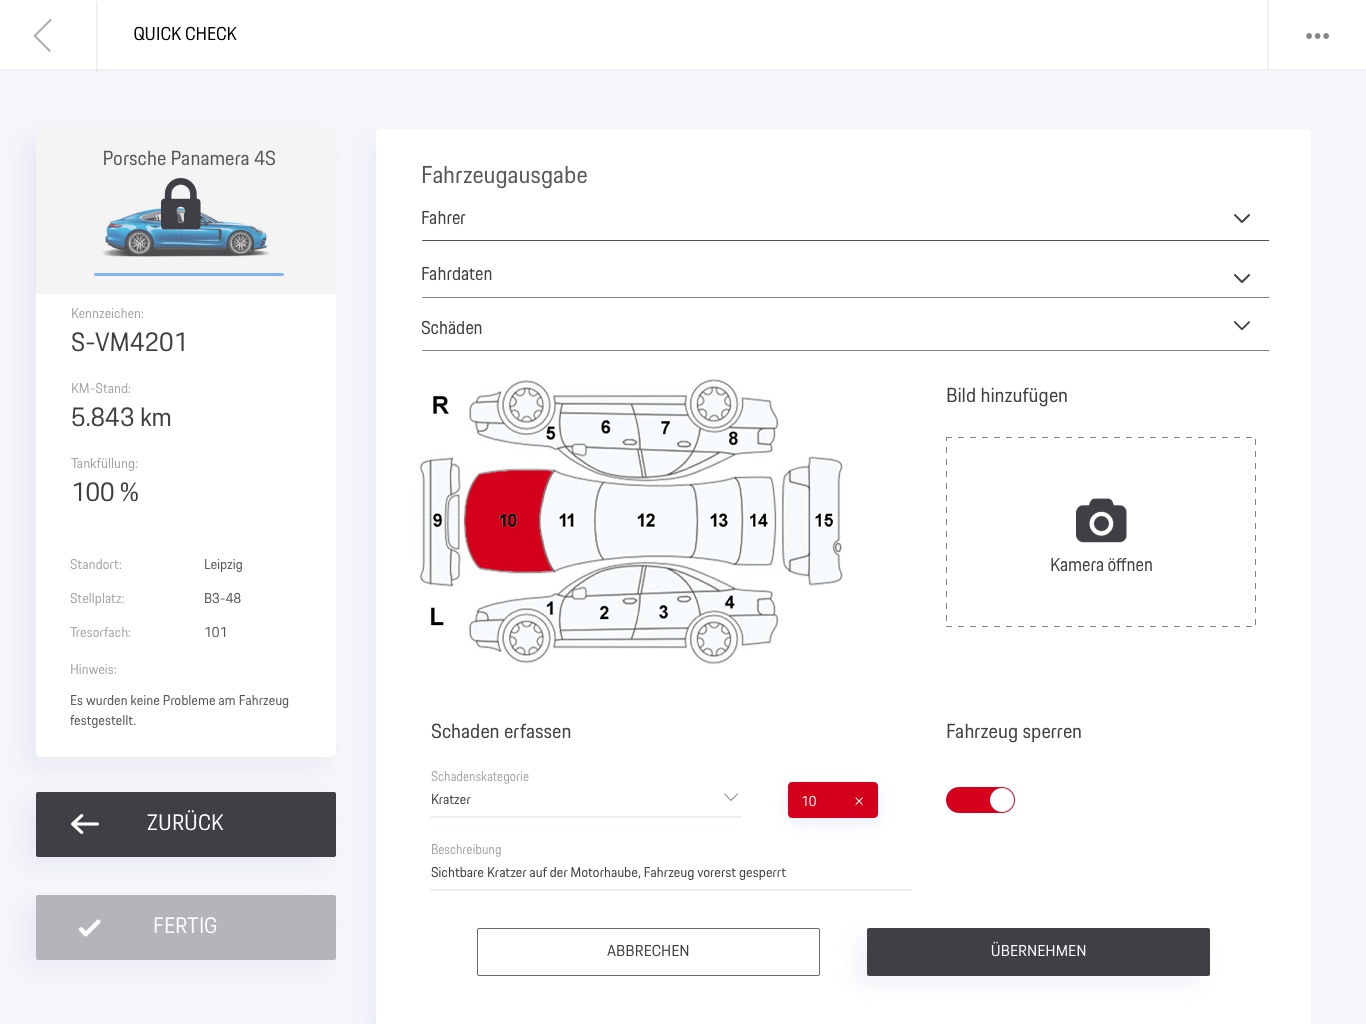1366x1024 pixels.
Task: Select front bumper zone 9 on diagram
Action: coord(437,520)
